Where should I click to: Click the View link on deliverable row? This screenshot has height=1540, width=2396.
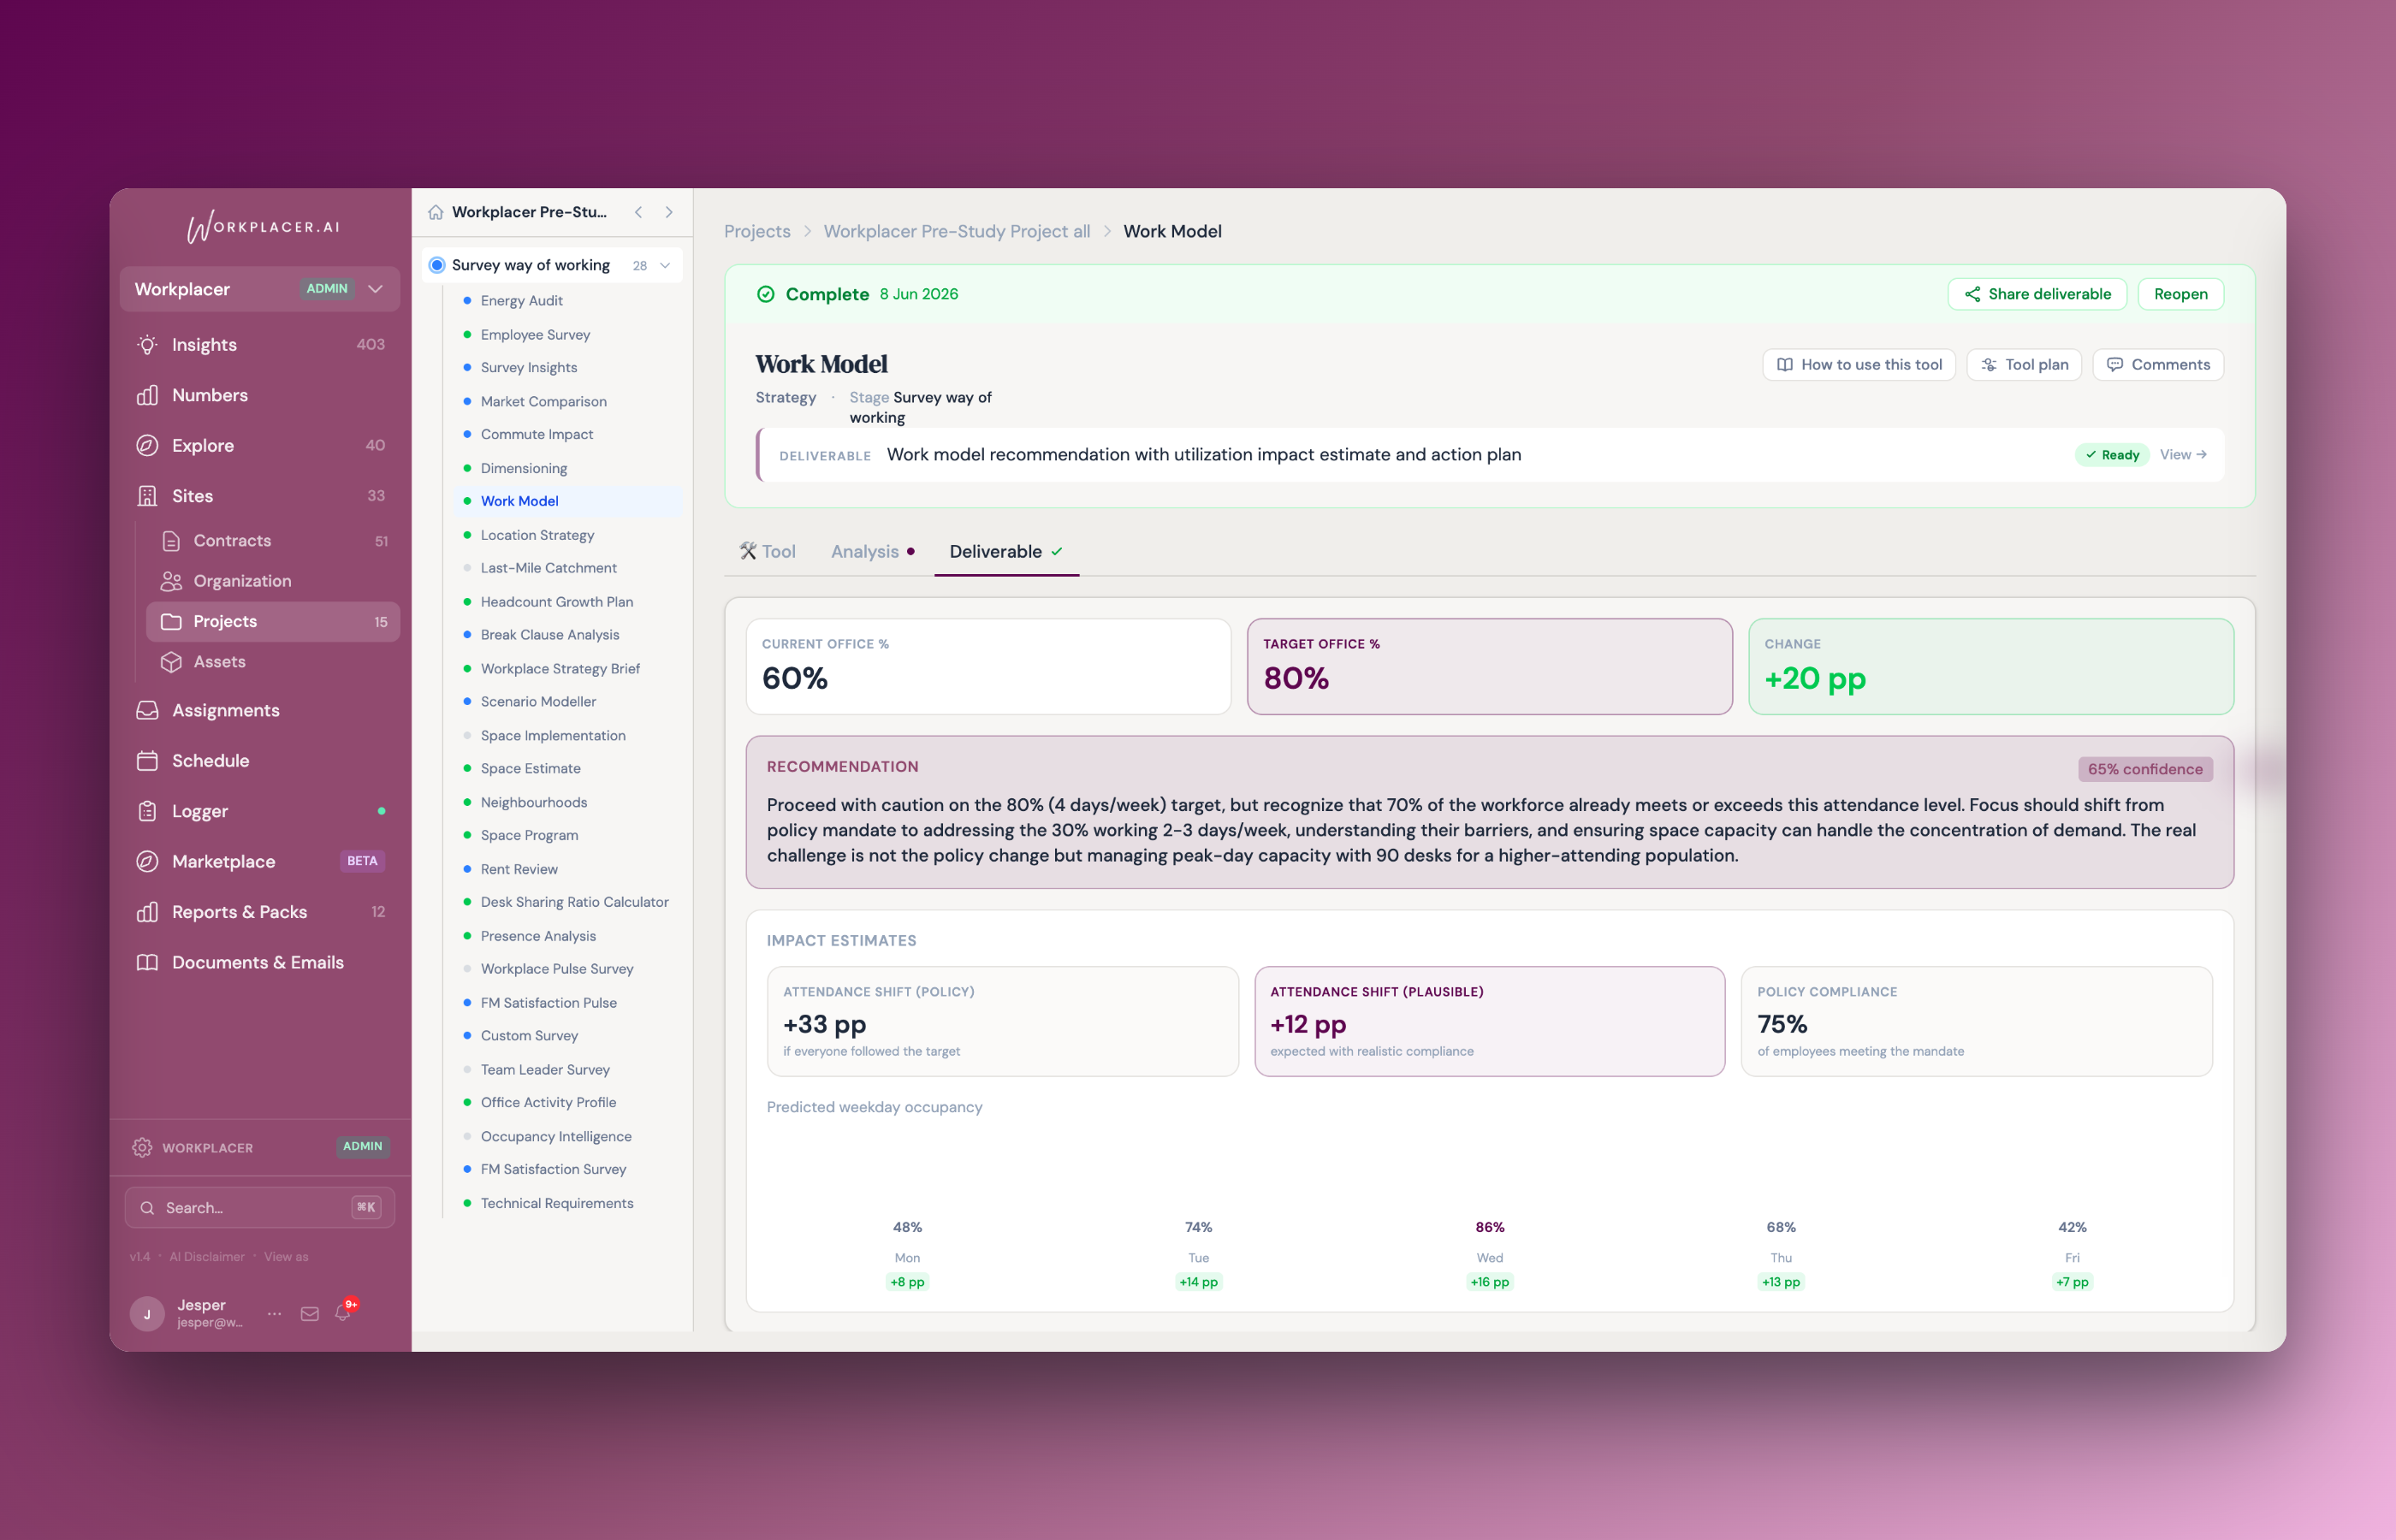(x=2183, y=455)
